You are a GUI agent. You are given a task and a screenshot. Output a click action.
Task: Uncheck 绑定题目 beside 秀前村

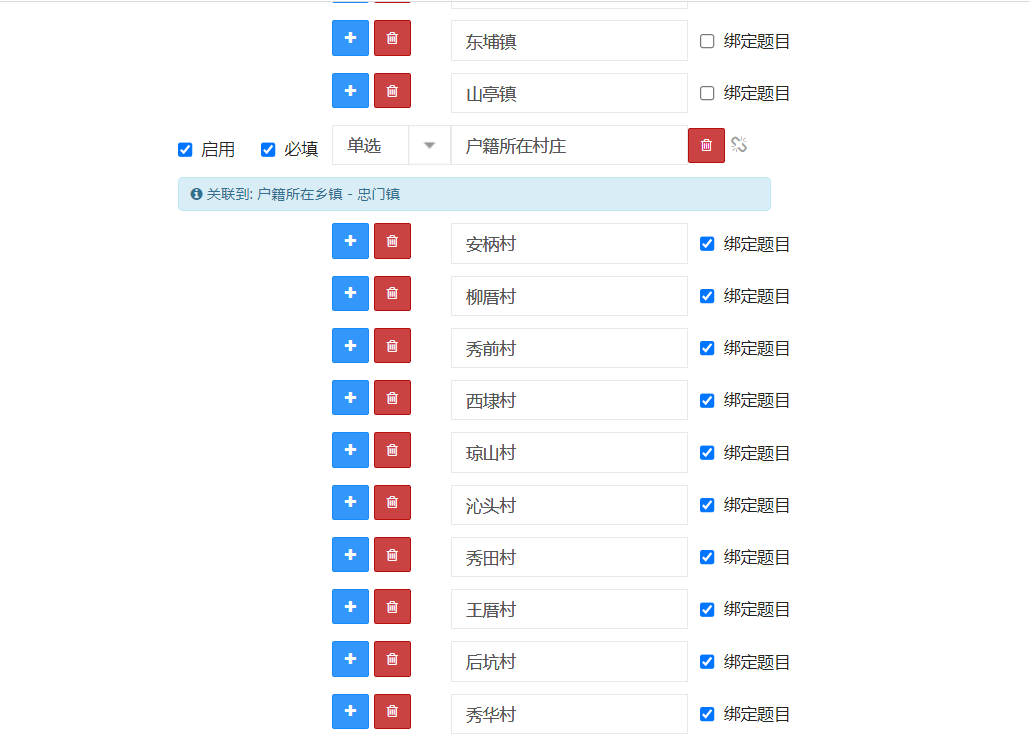(707, 347)
